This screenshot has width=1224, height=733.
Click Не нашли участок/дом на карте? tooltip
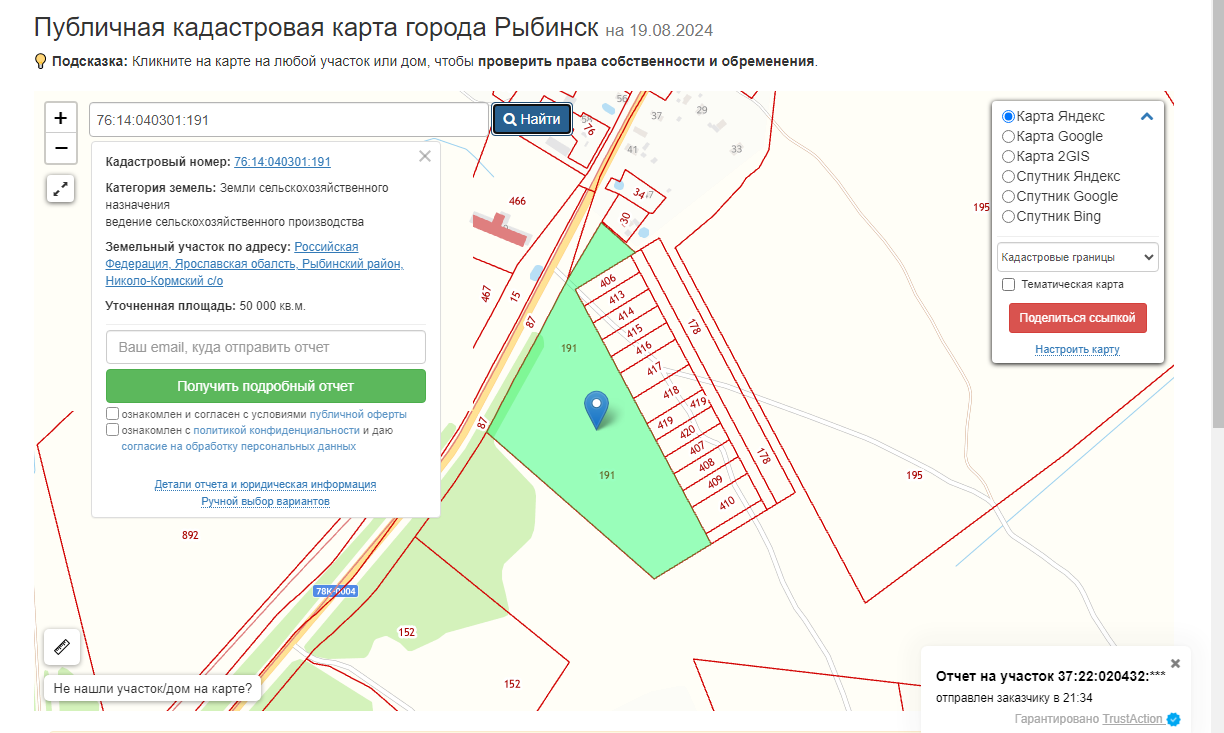click(x=154, y=688)
